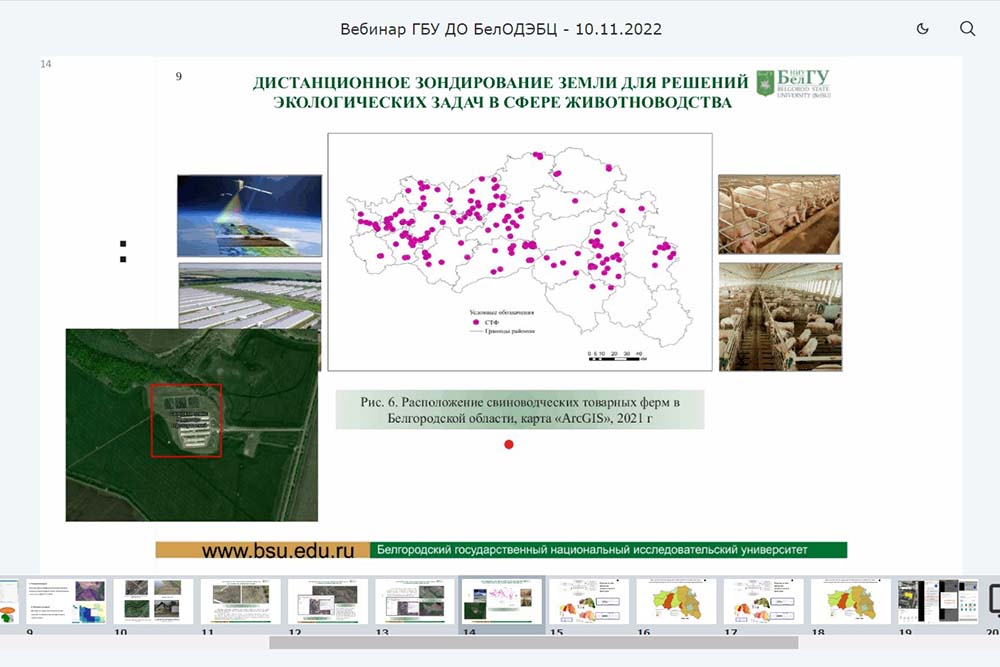Click the webinar title heading
This screenshot has width=1000, height=667.
(x=500, y=29)
